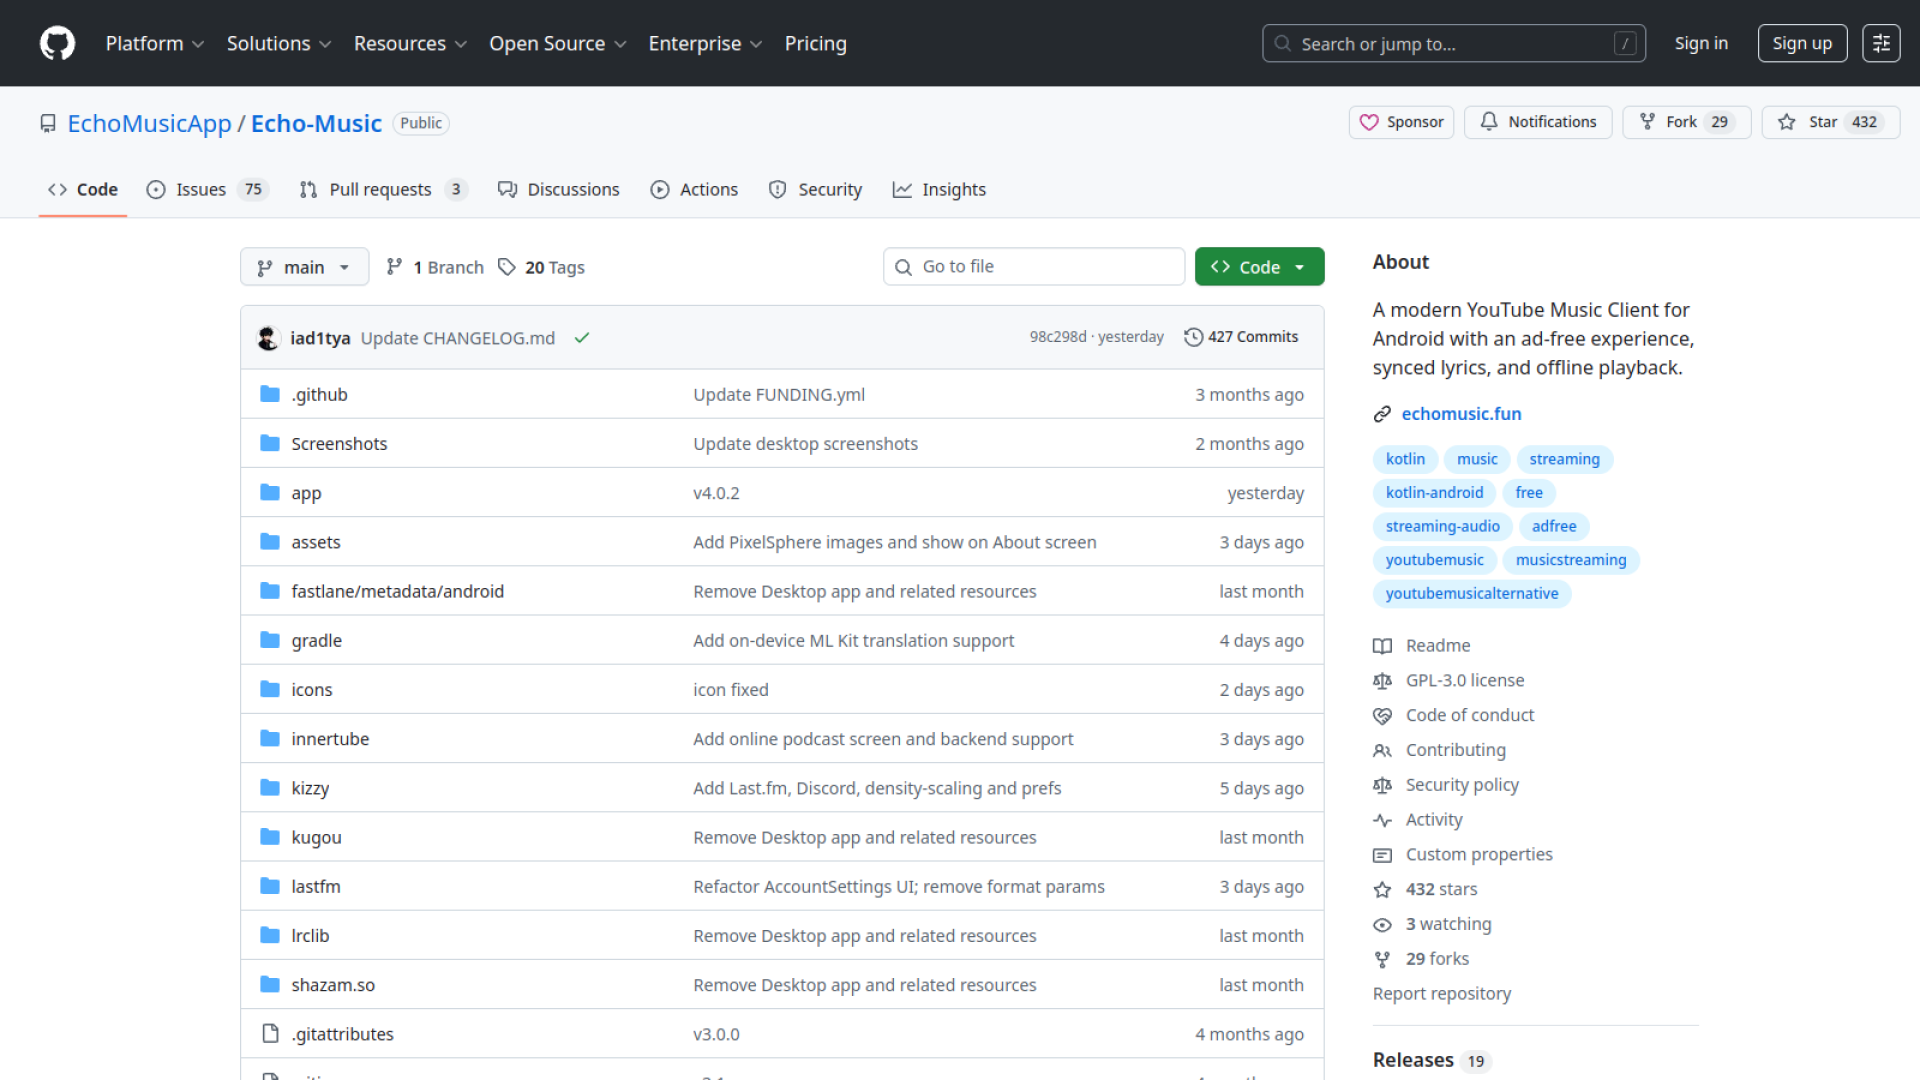1920x1080 pixels.
Task: Select the kotlin topic tag
Action: tap(1405, 459)
